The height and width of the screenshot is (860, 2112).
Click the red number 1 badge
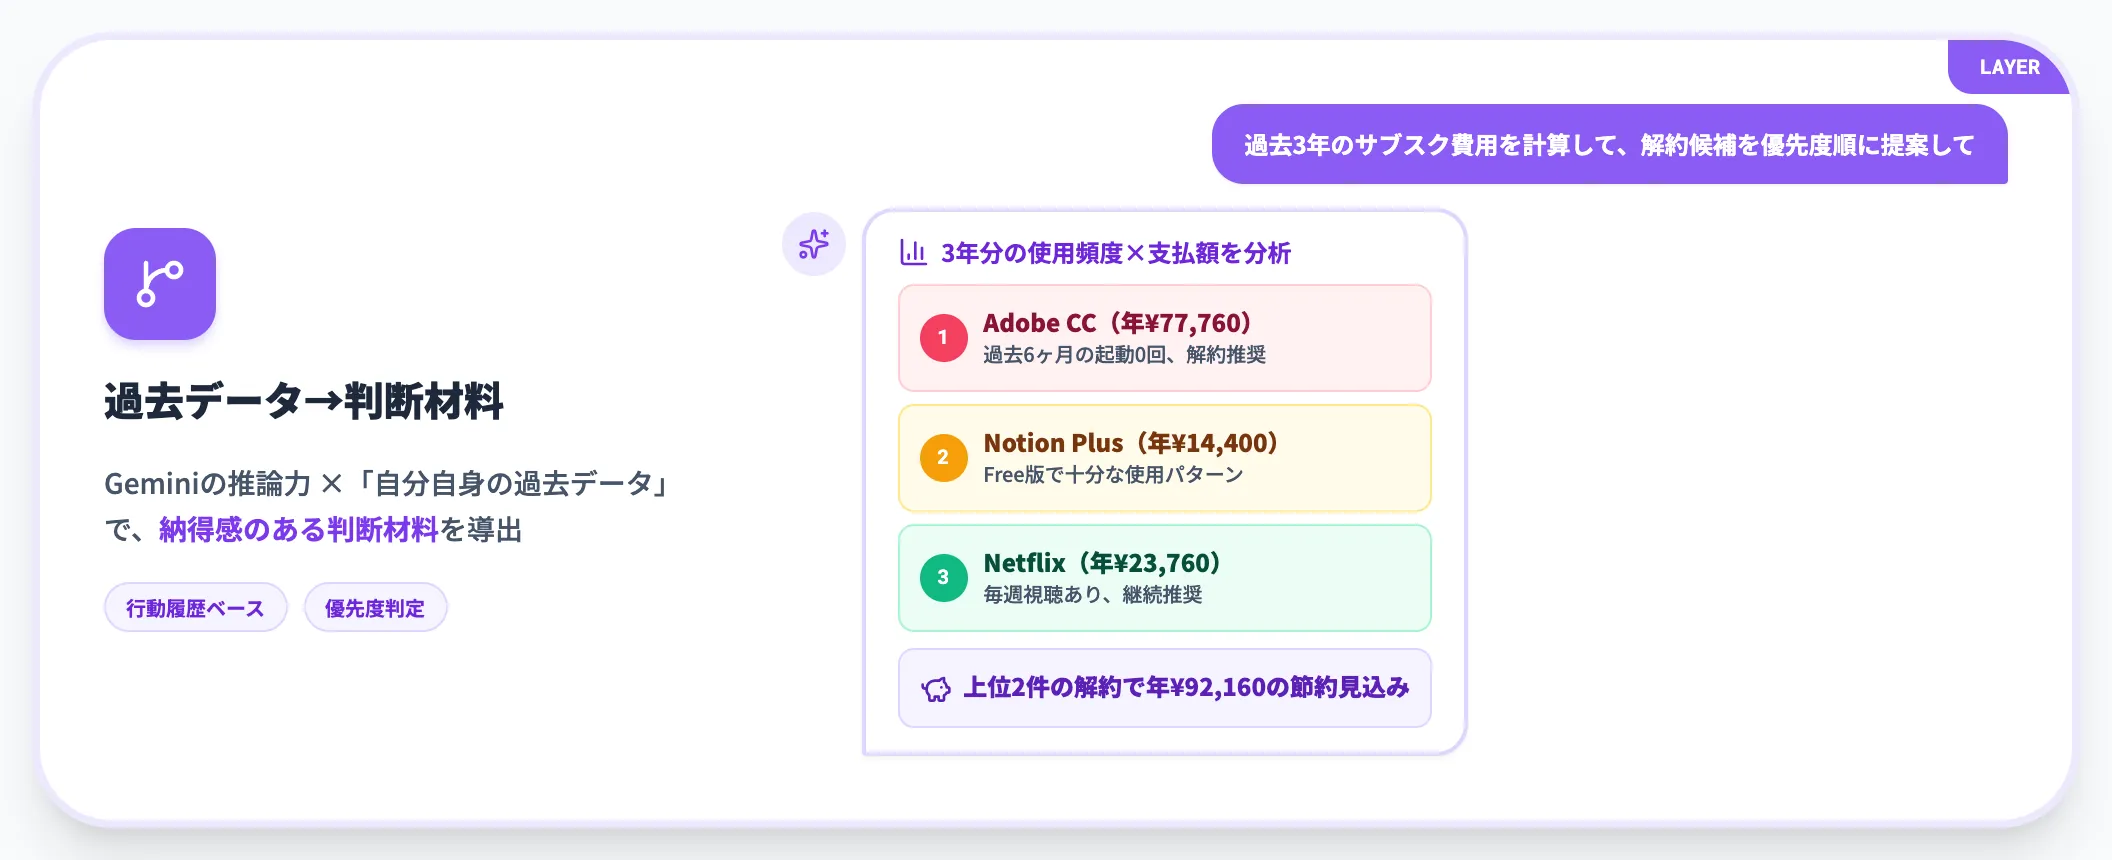(x=943, y=338)
